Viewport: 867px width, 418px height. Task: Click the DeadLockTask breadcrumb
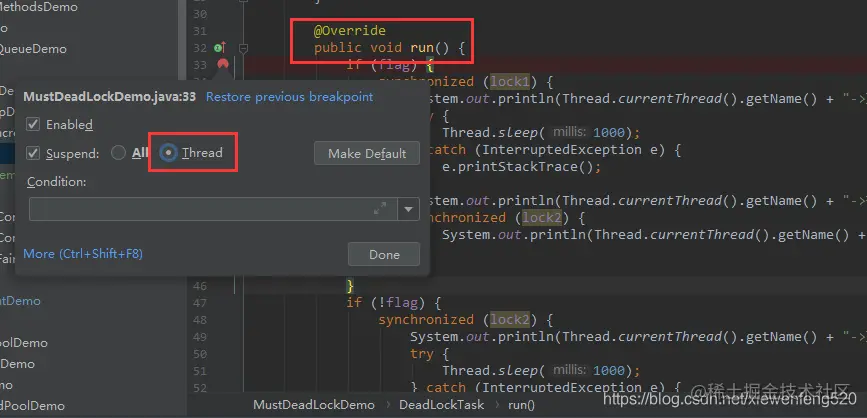tap(442, 405)
